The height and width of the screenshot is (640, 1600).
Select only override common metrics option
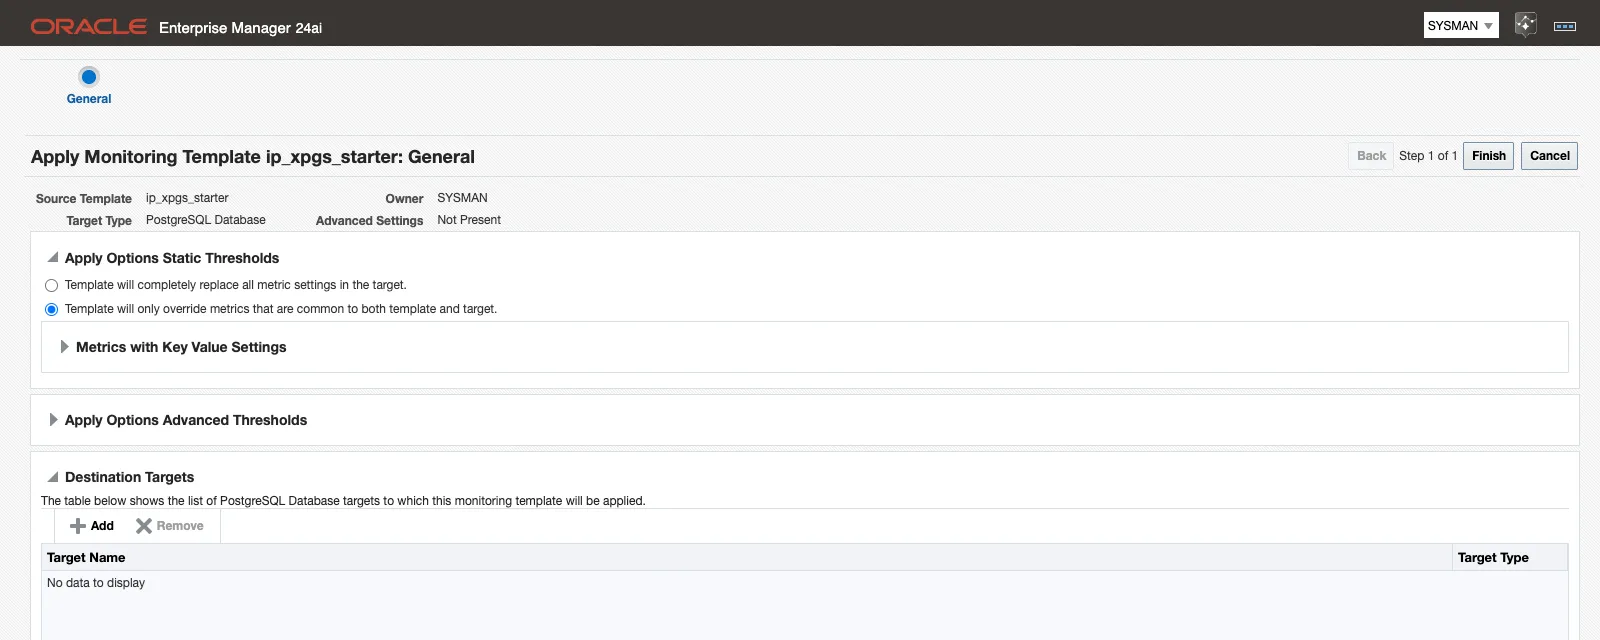tap(52, 310)
